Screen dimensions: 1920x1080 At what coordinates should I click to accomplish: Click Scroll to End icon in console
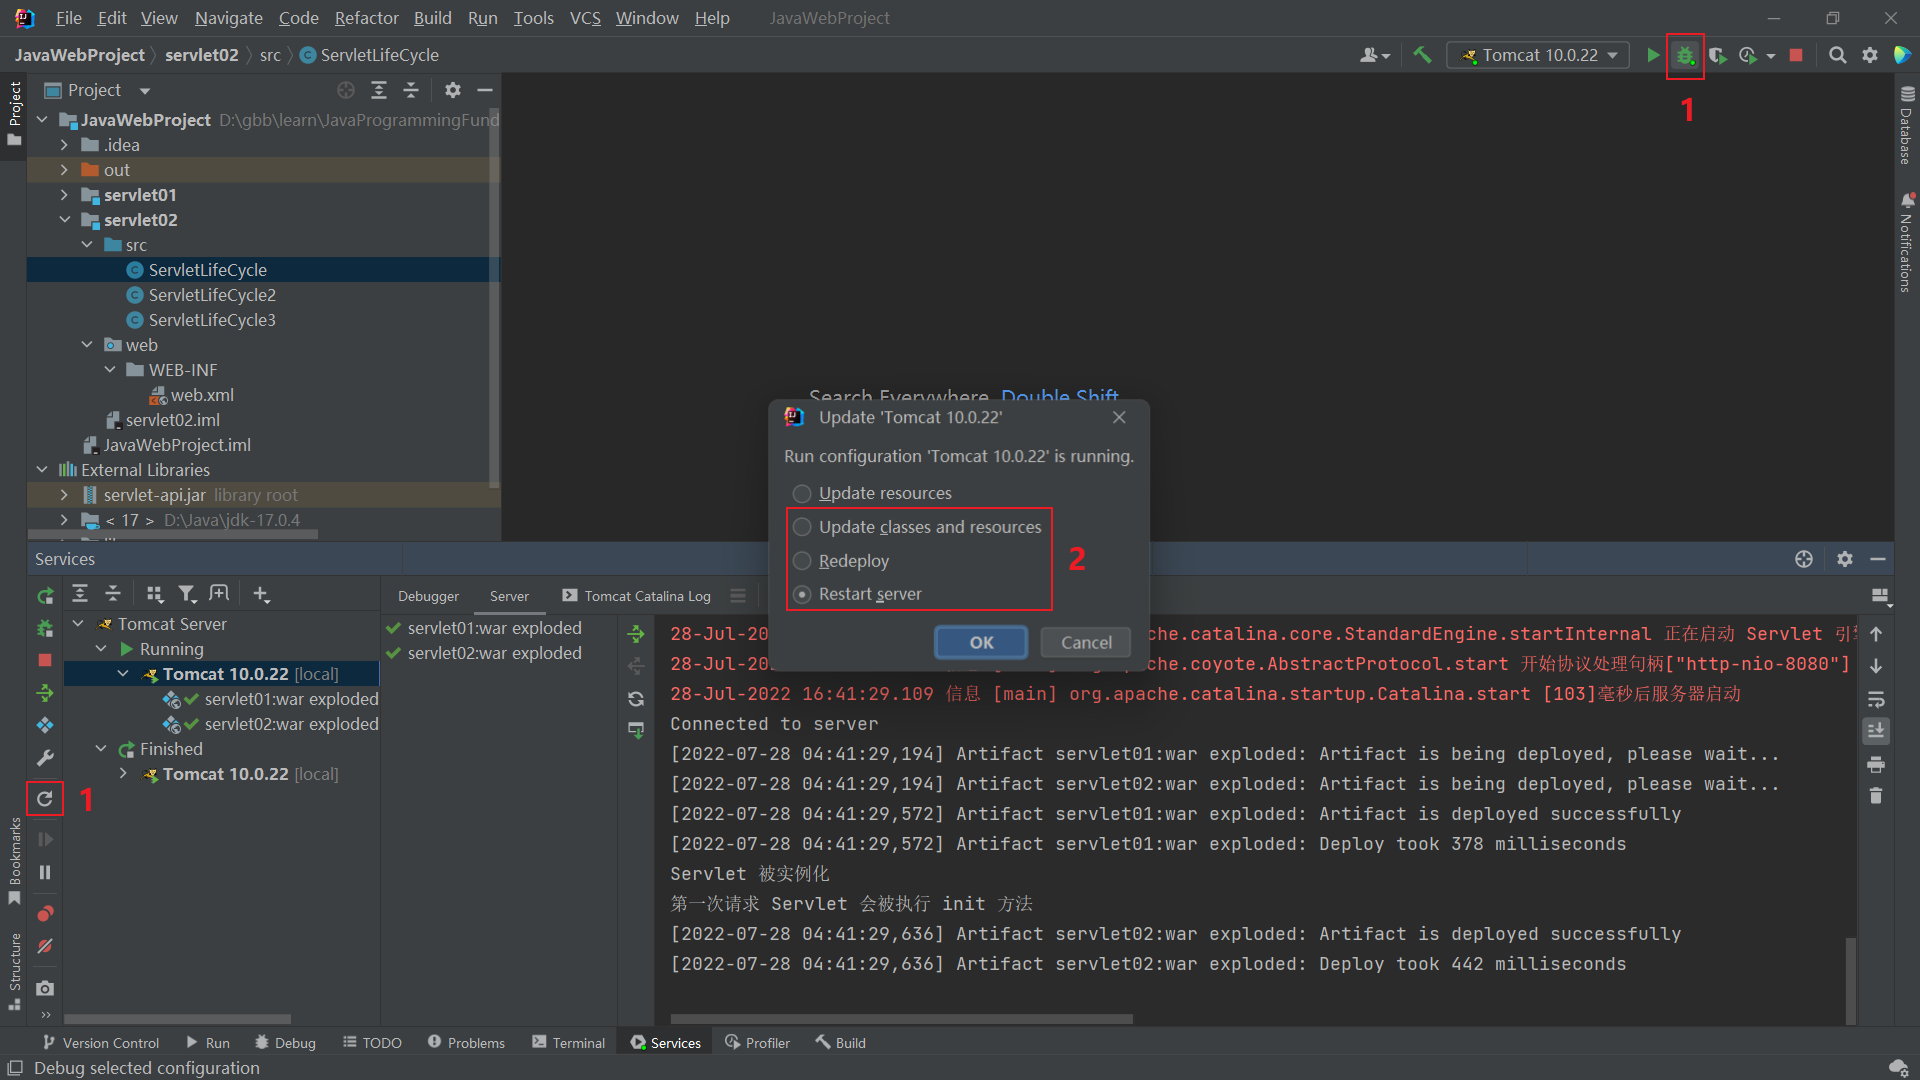pos(1876,731)
